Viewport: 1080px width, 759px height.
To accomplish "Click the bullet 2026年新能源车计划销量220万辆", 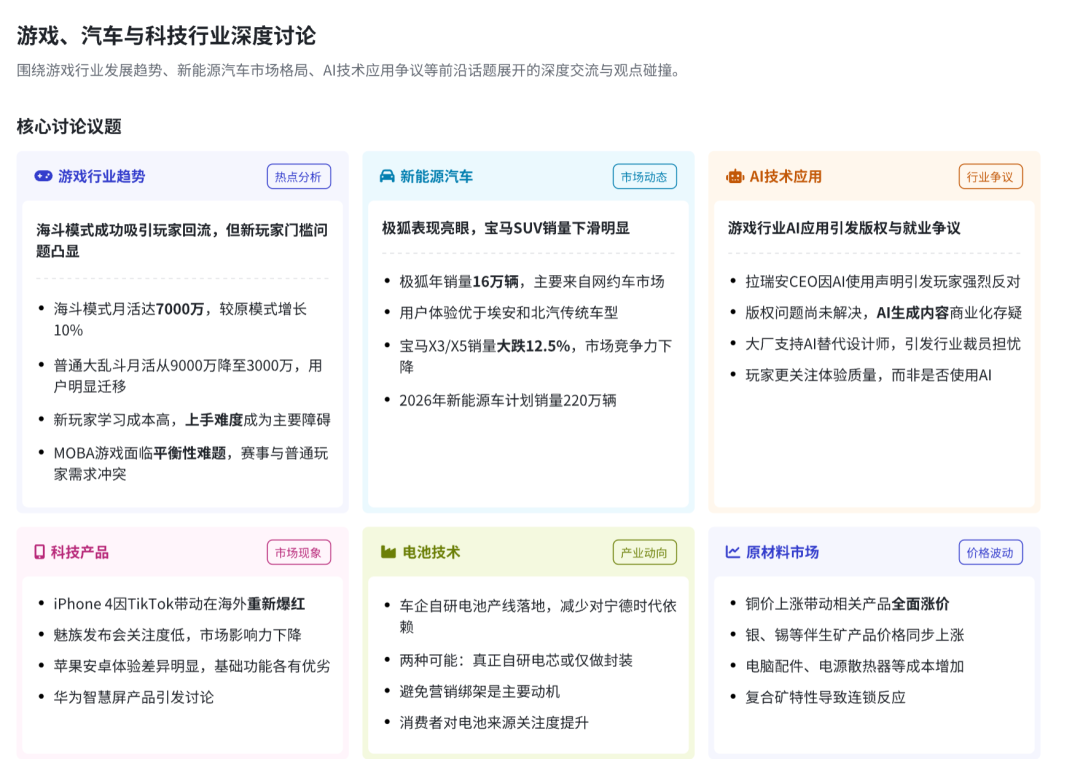I will [x=508, y=400].
